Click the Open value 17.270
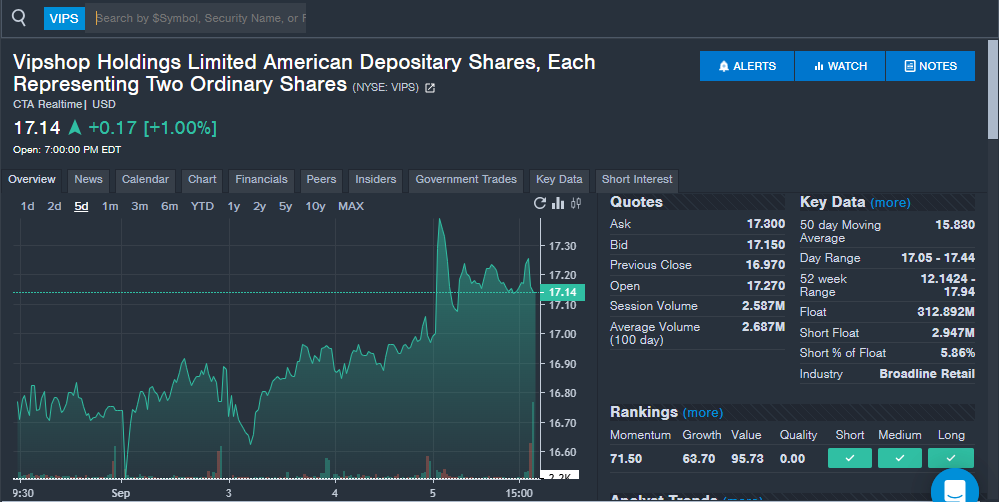Screen dimensions: 999x502 766,286
